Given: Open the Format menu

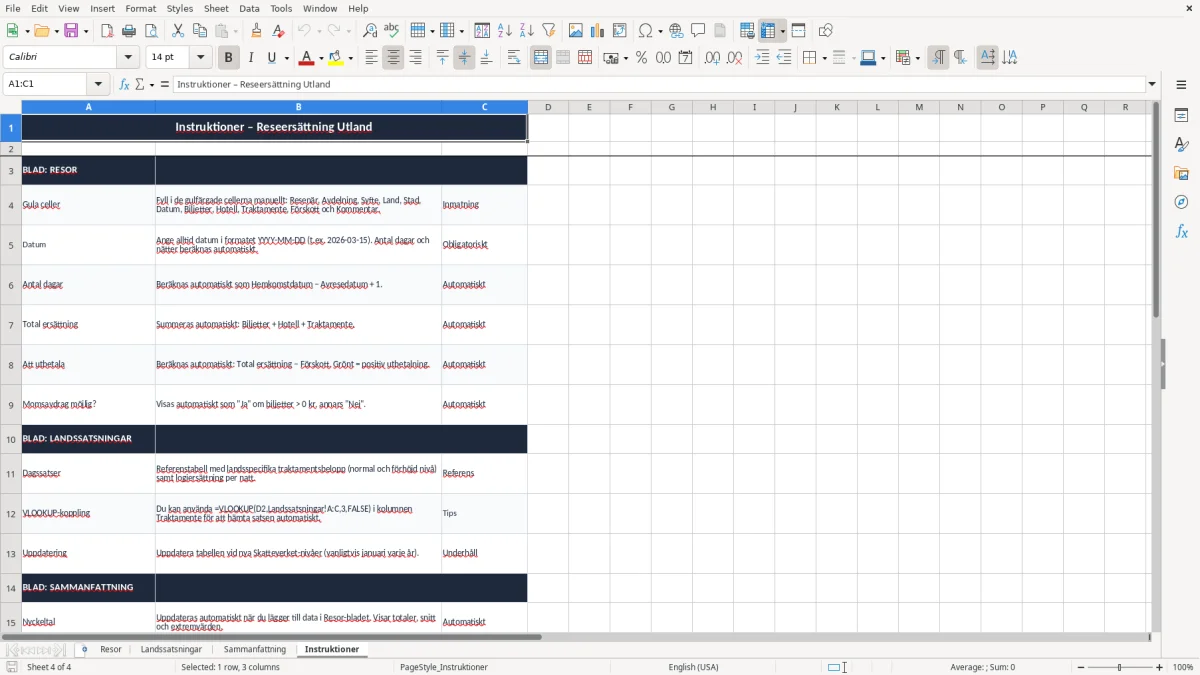Looking at the screenshot, I should click(141, 8).
